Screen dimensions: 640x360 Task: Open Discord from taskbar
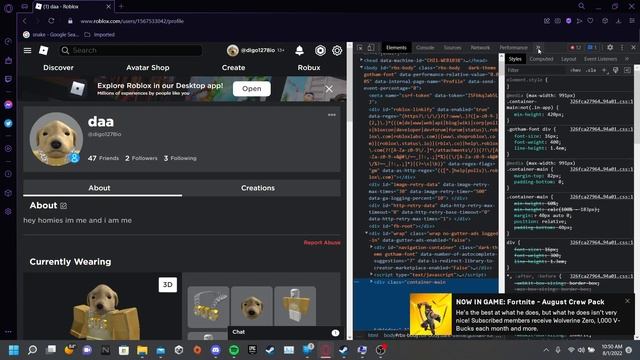click(216, 350)
